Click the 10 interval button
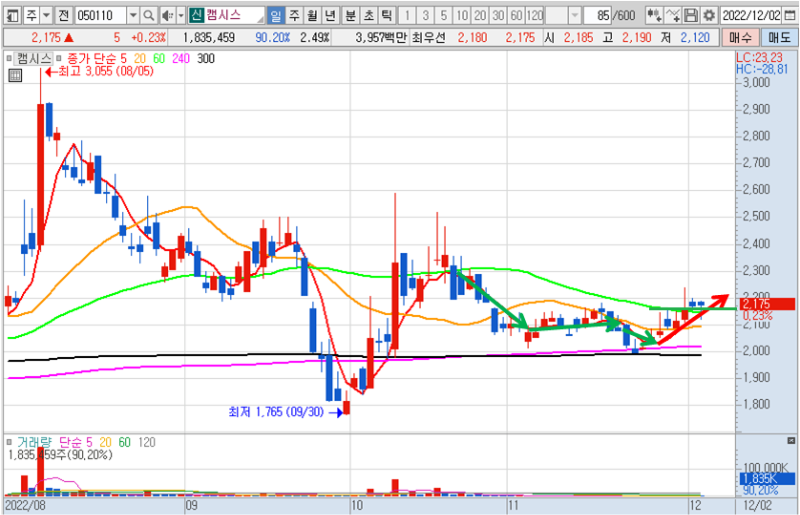This screenshot has height=515, width=800. pos(462,16)
